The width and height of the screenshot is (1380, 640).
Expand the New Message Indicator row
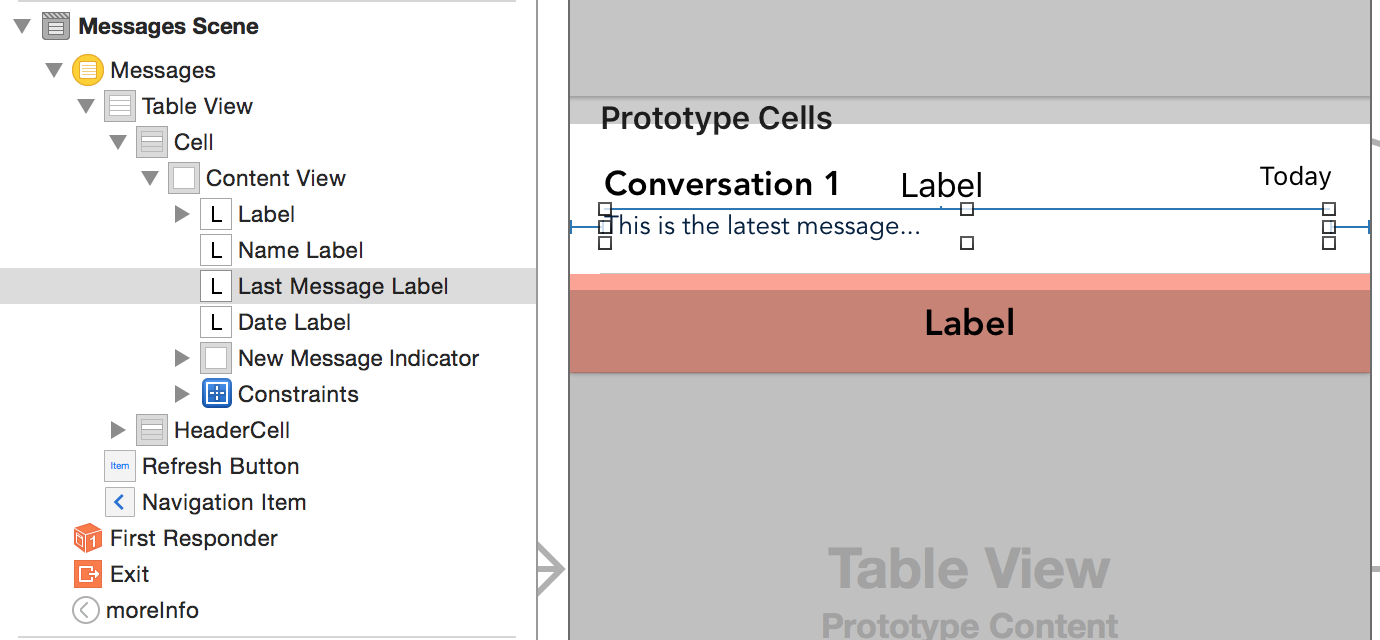tap(182, 358)
